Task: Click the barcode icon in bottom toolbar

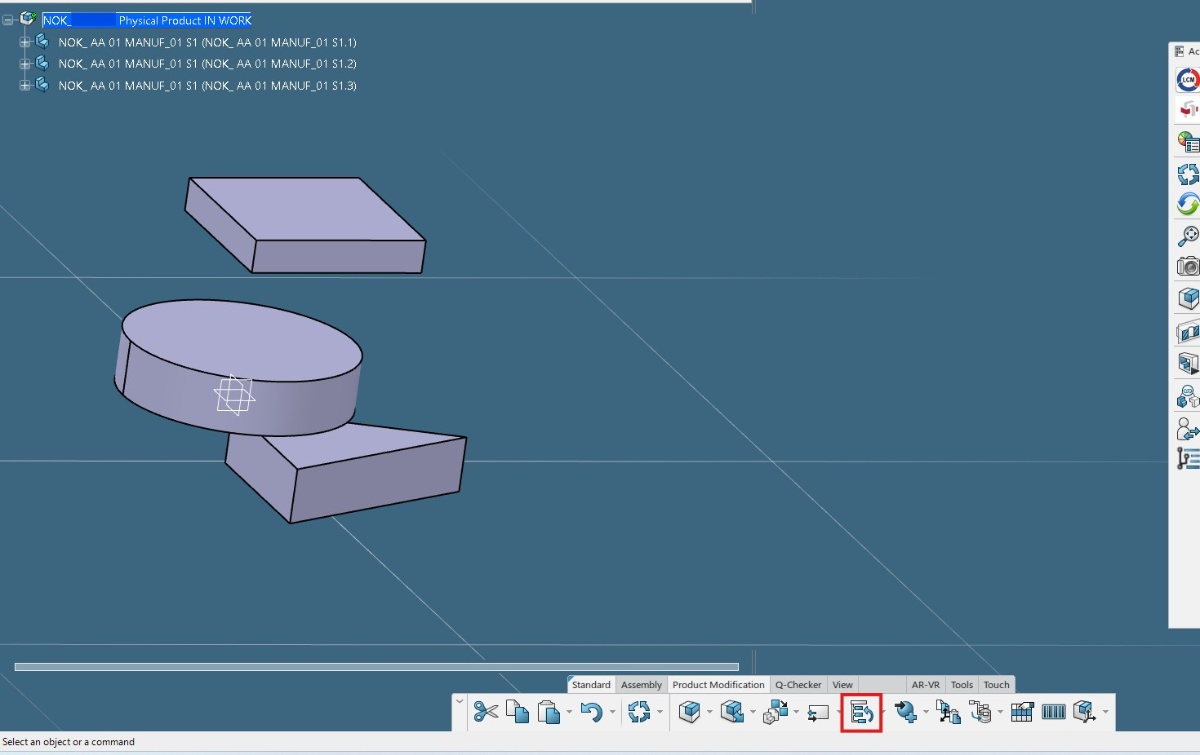Action: (x=1054, y=712)
